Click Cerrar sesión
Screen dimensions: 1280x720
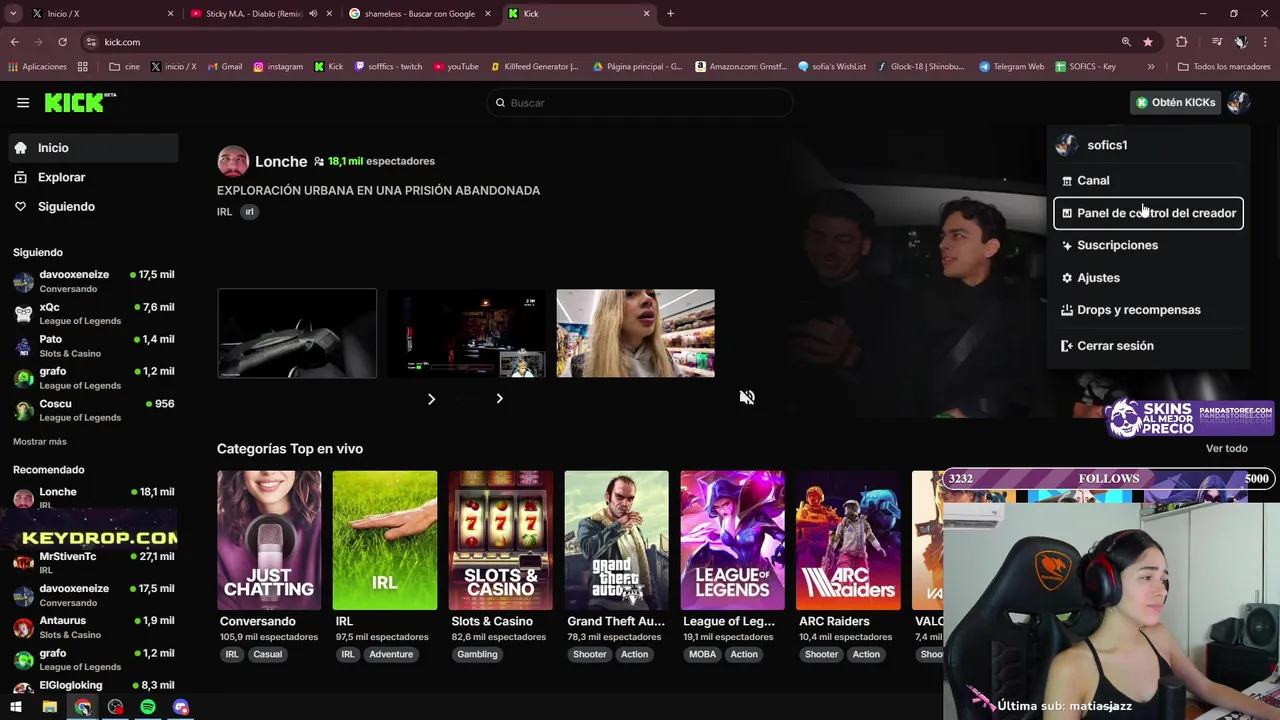tap(1148, 345)
